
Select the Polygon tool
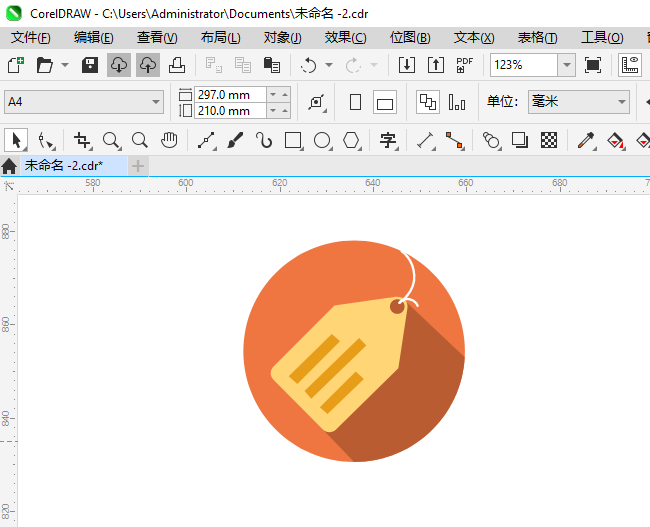point(351,140)
